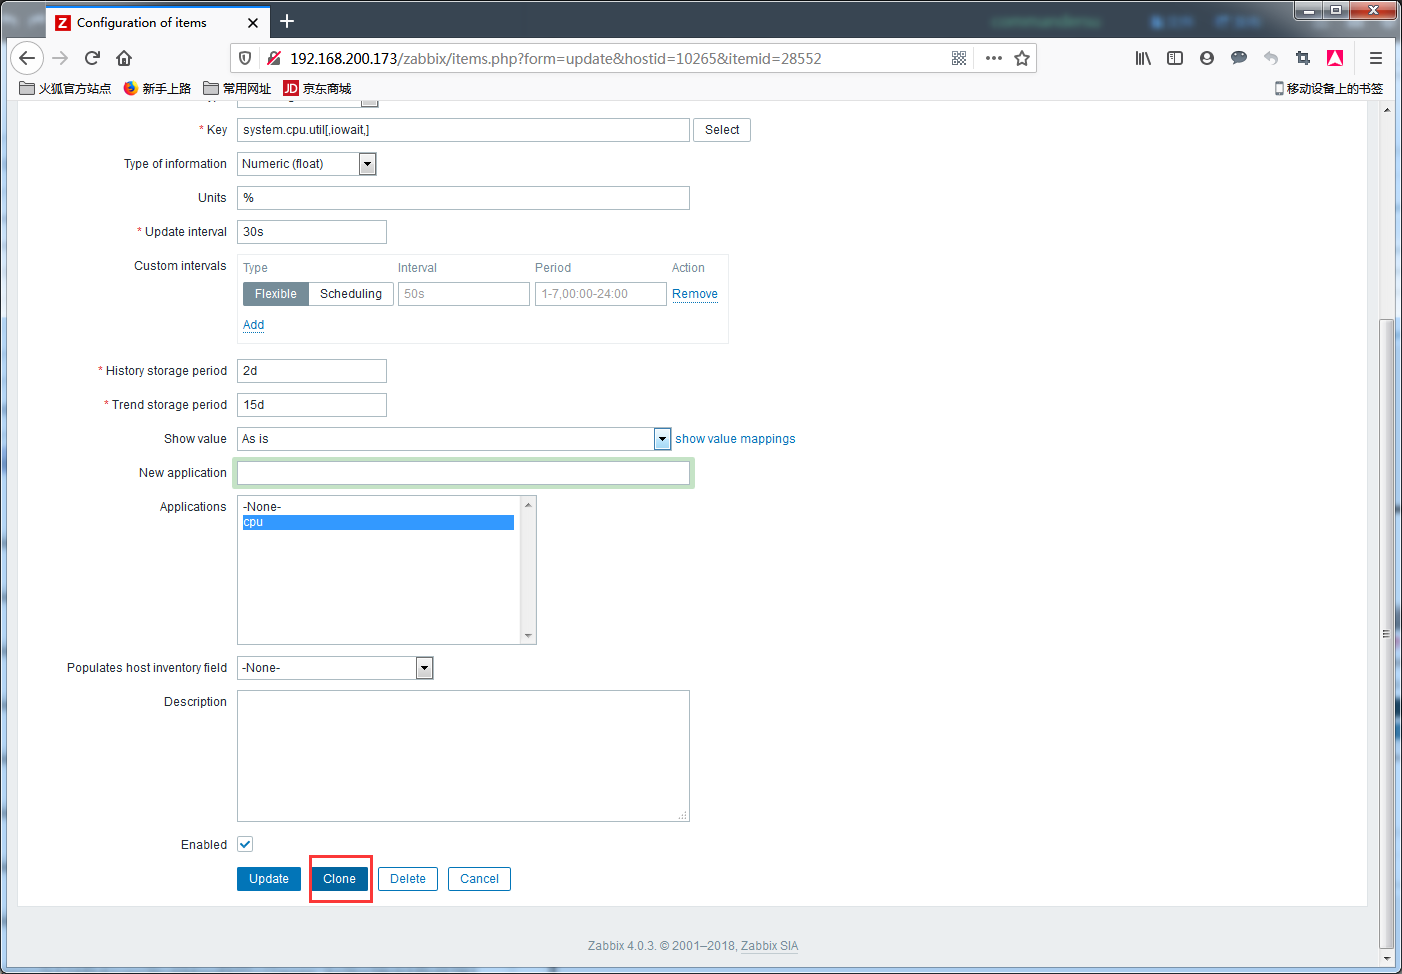This screenshot has width=1402, height=974.
Task: Click the Cancel button
Action: (x=479, y=879)
